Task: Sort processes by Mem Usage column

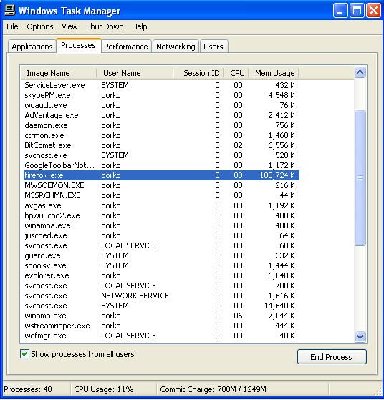Action: click(274, 73)
